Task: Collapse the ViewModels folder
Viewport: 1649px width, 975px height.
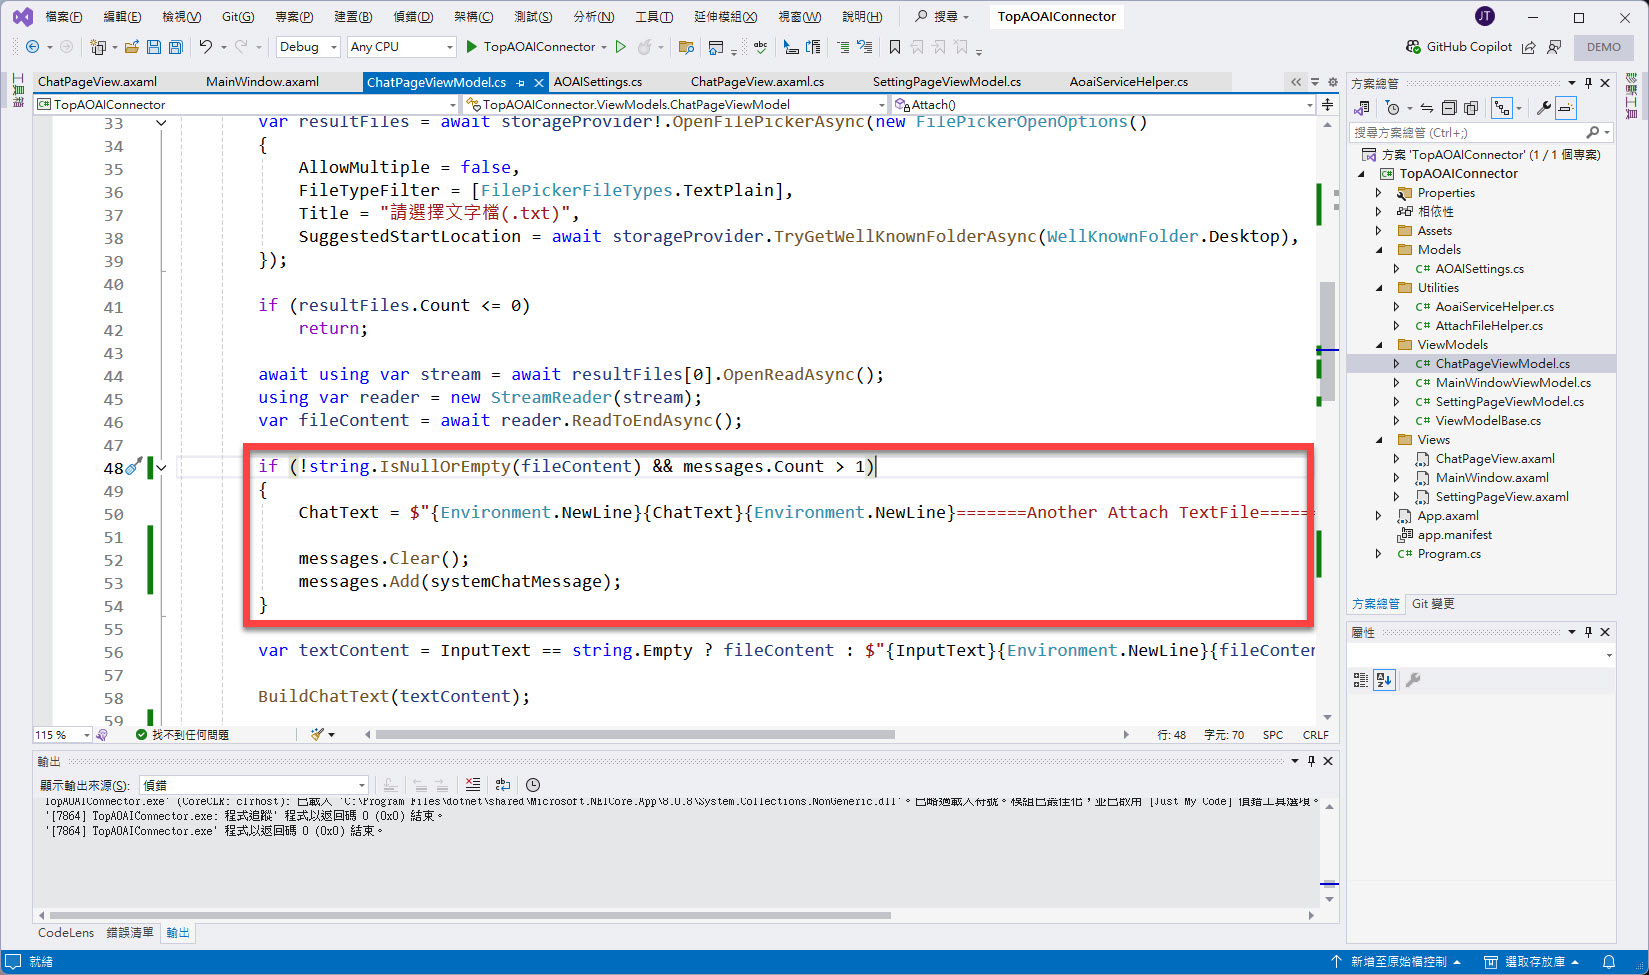Action: tap(1380, 345)
